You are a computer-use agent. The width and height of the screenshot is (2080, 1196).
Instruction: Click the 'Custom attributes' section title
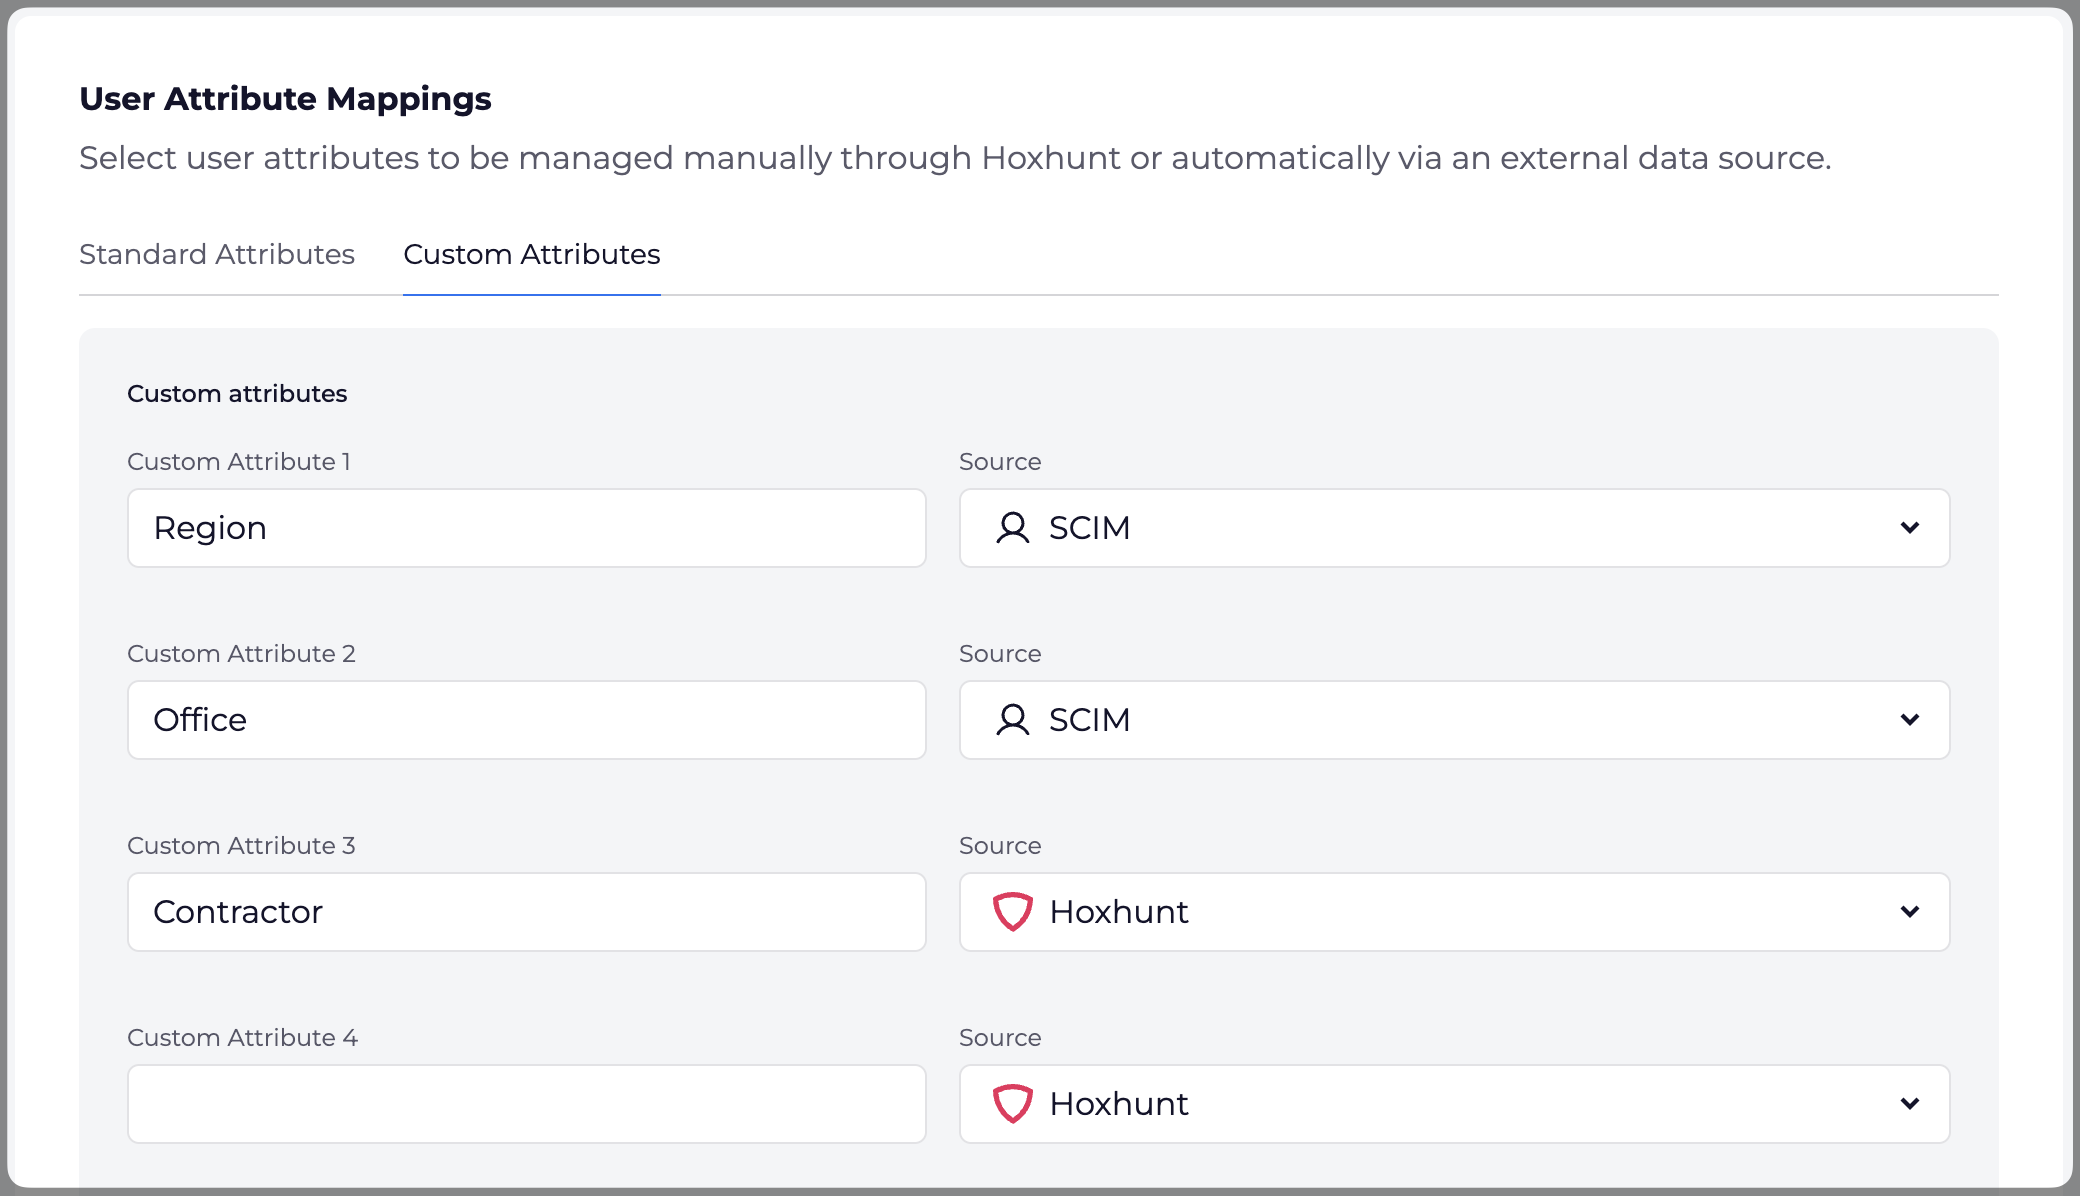(237, 394)
